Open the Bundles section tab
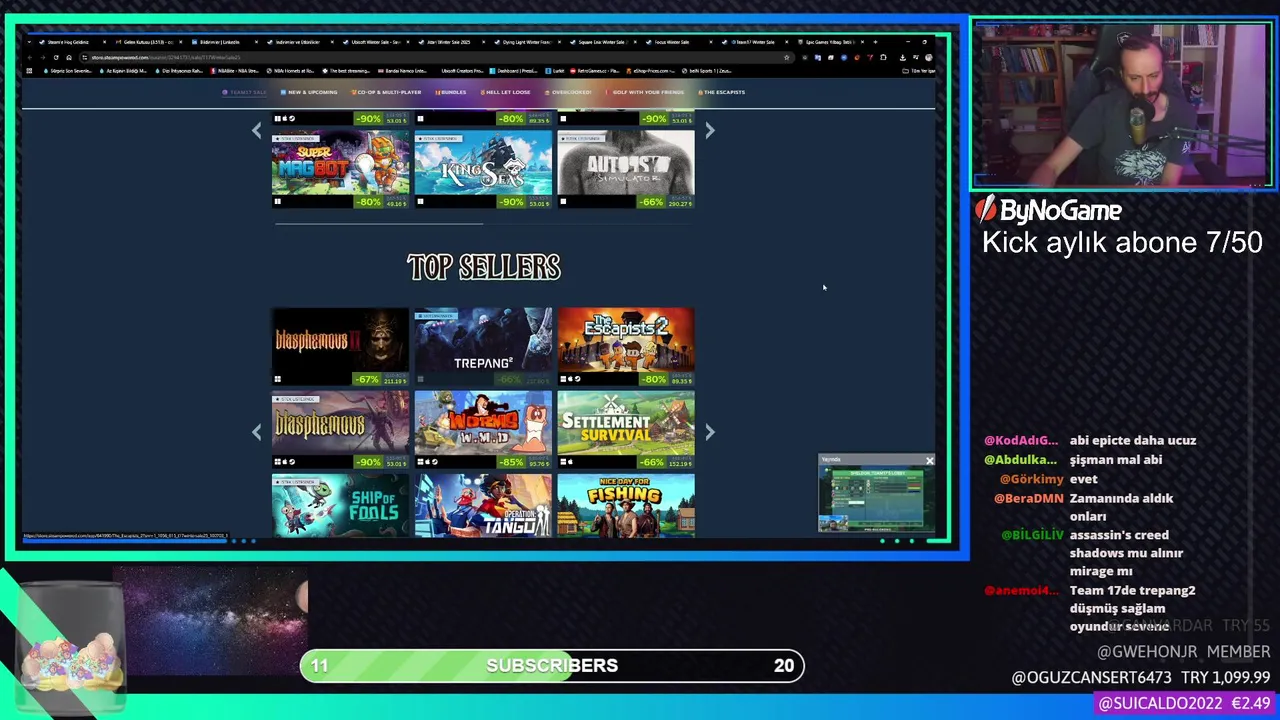Viewport: 1280px width, 720px height. tap(450, 92)
